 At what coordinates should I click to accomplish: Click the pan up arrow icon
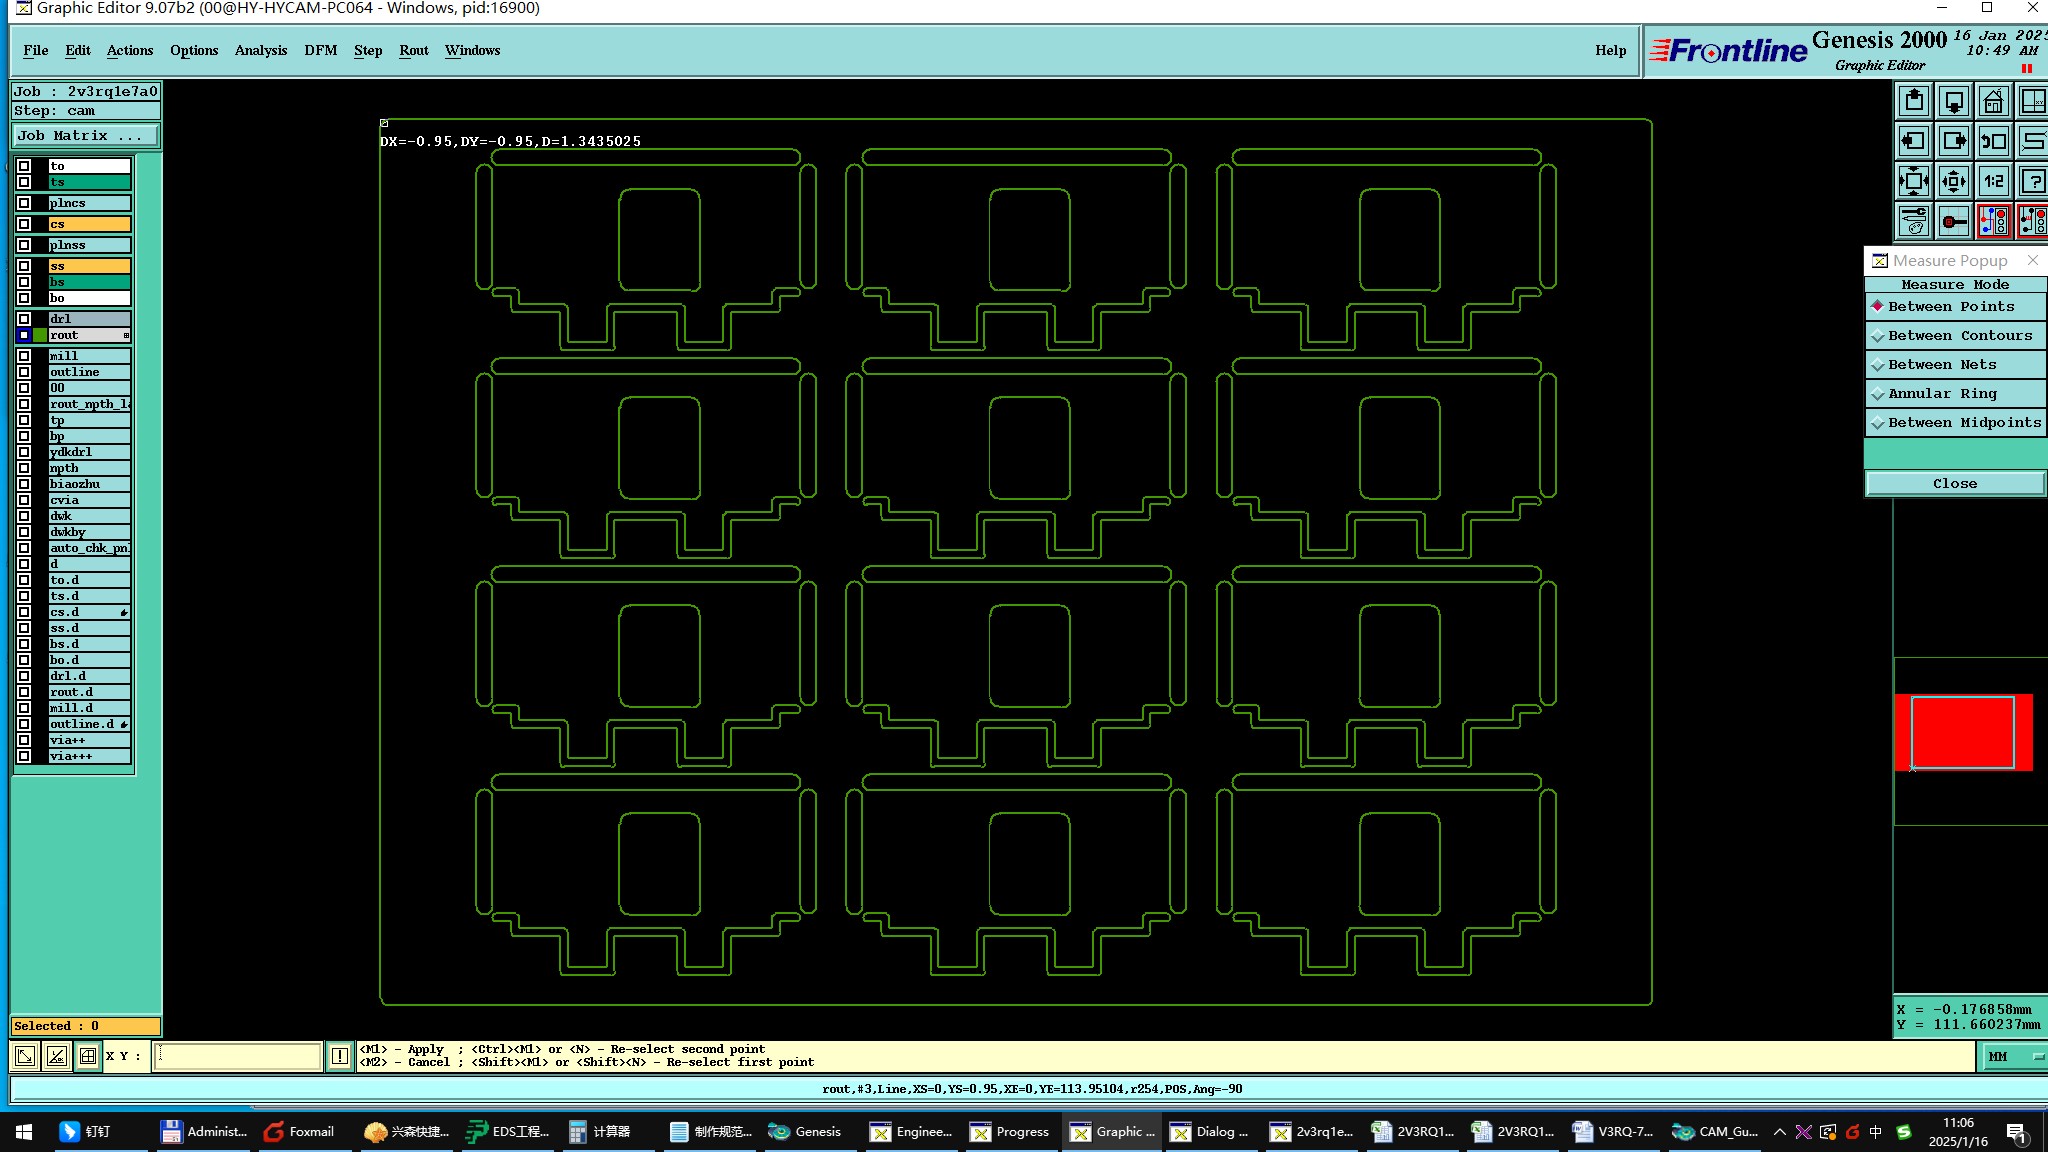pos(1913,101)
